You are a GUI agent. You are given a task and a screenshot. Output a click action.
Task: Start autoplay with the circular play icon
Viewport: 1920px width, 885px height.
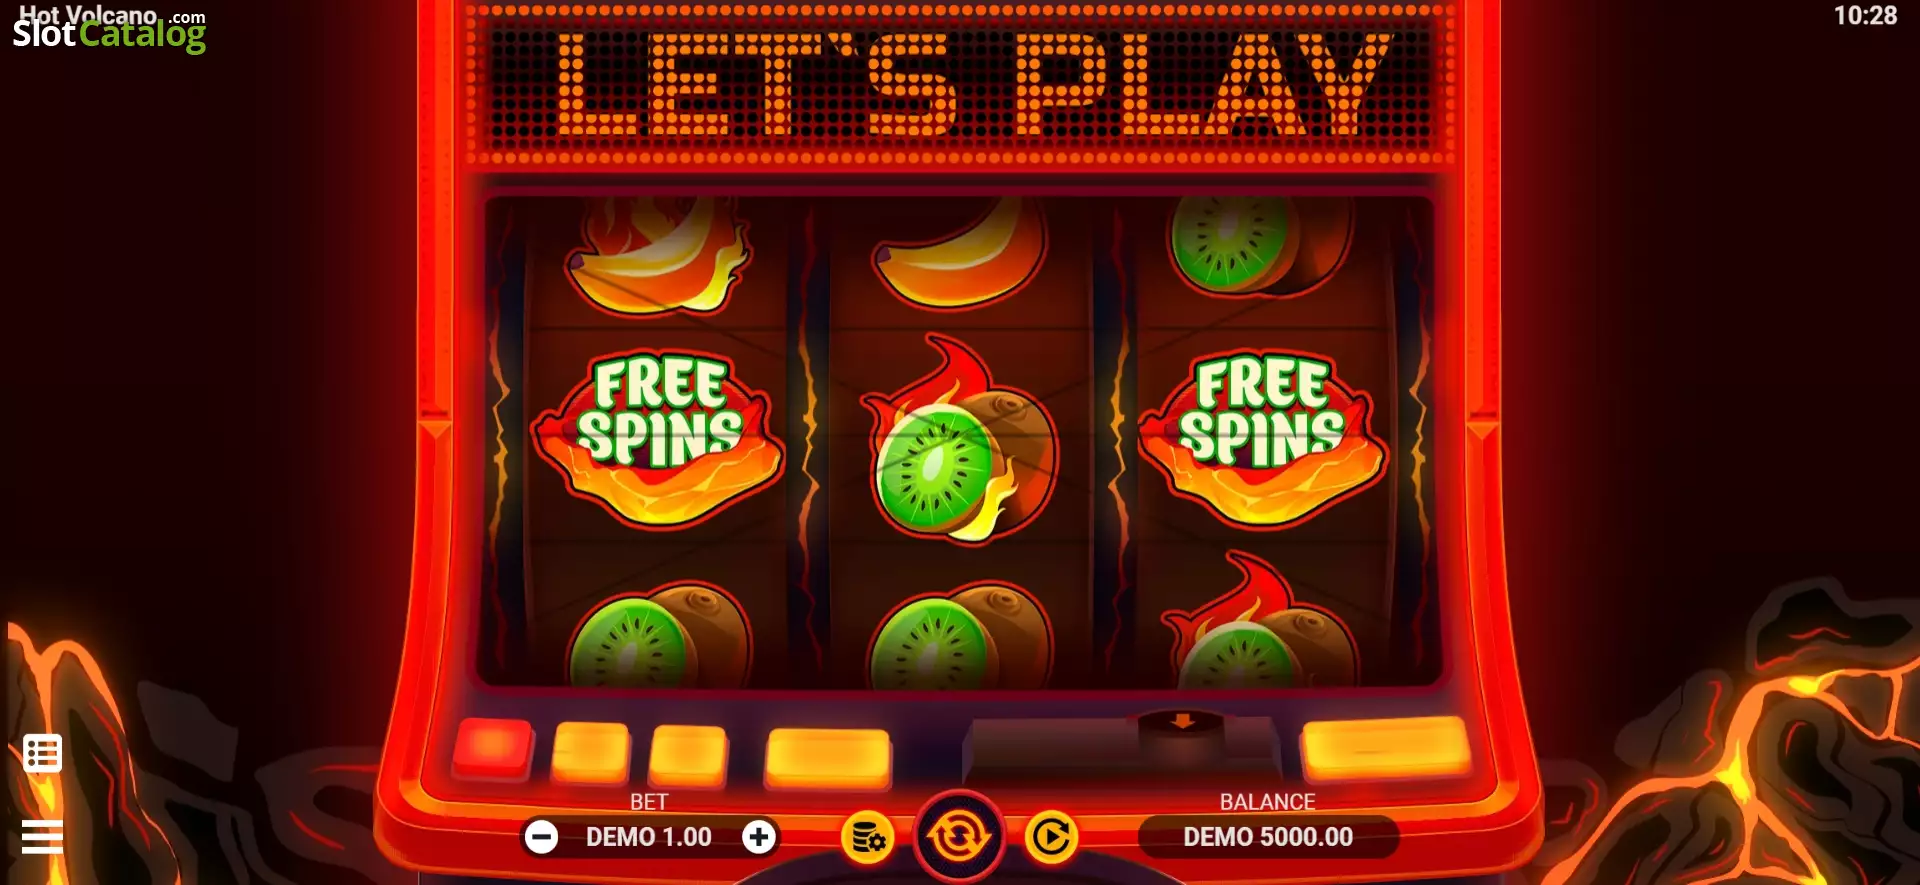1051,837
